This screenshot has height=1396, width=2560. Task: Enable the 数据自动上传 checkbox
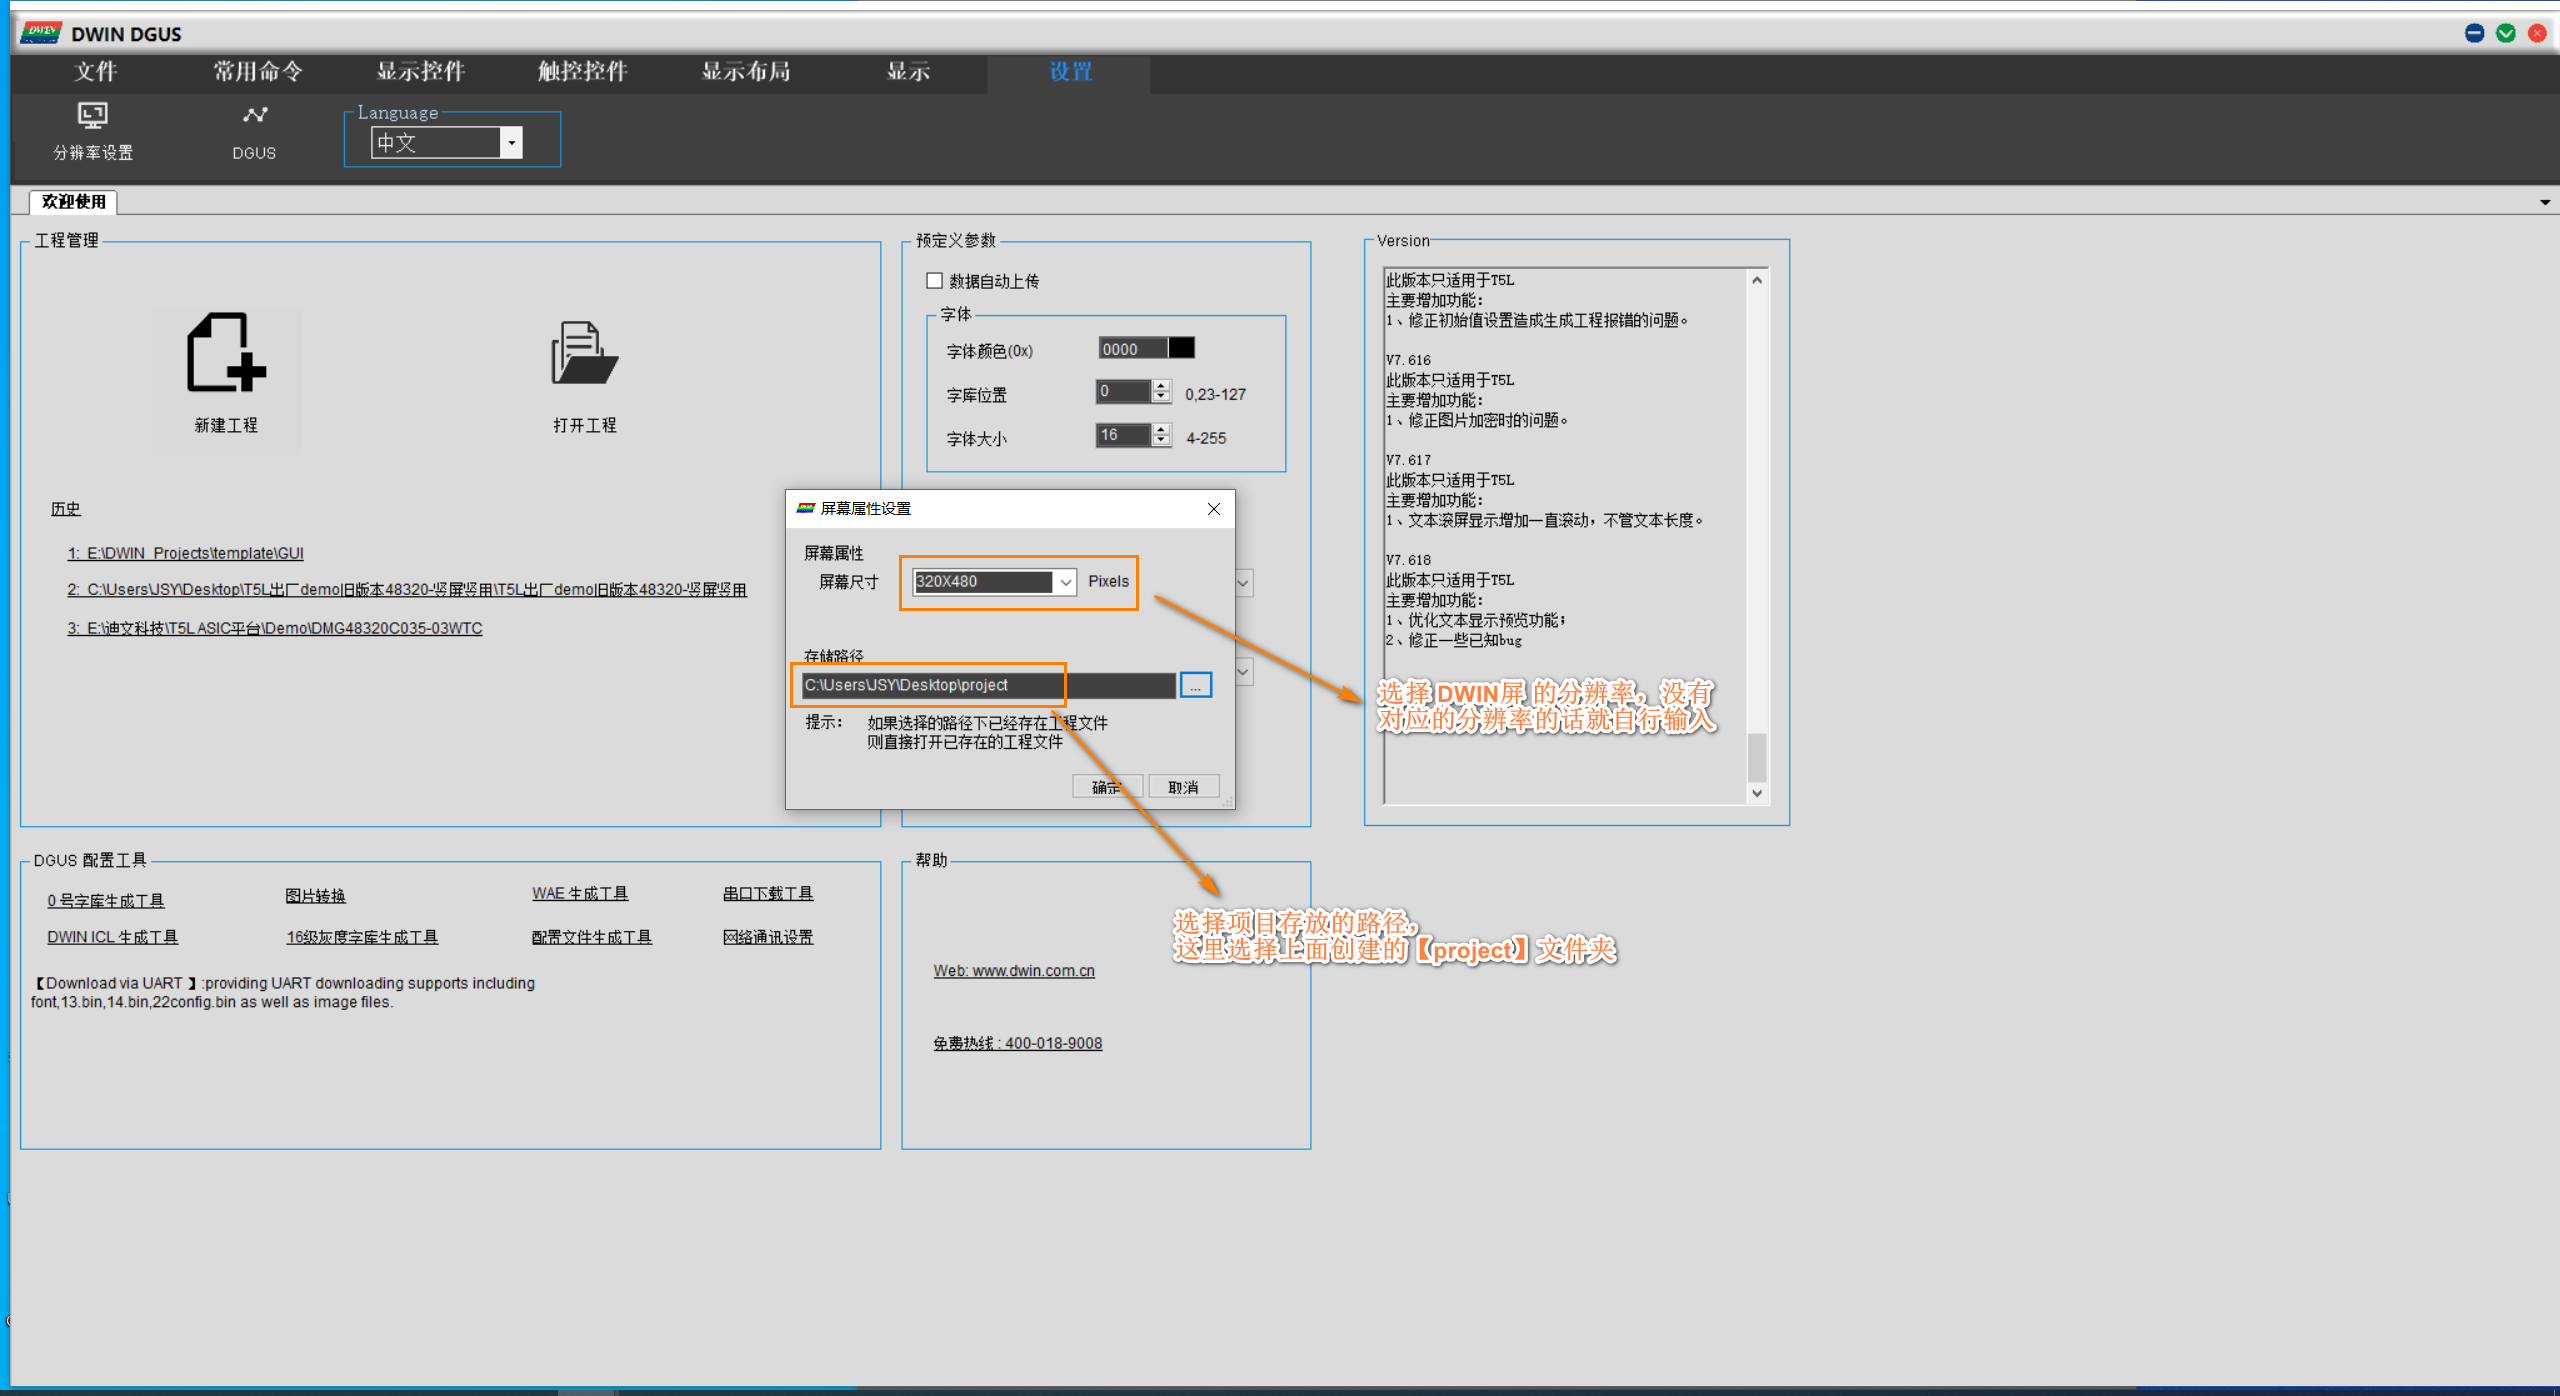935,281
